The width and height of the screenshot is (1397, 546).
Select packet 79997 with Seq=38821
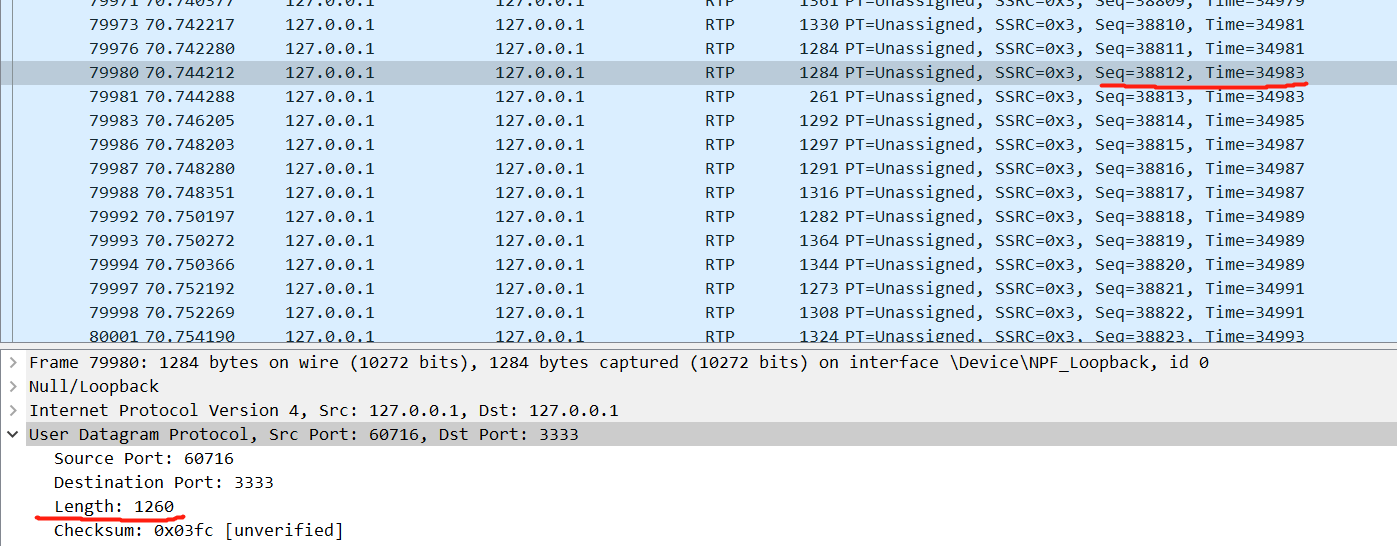(698, 288)
